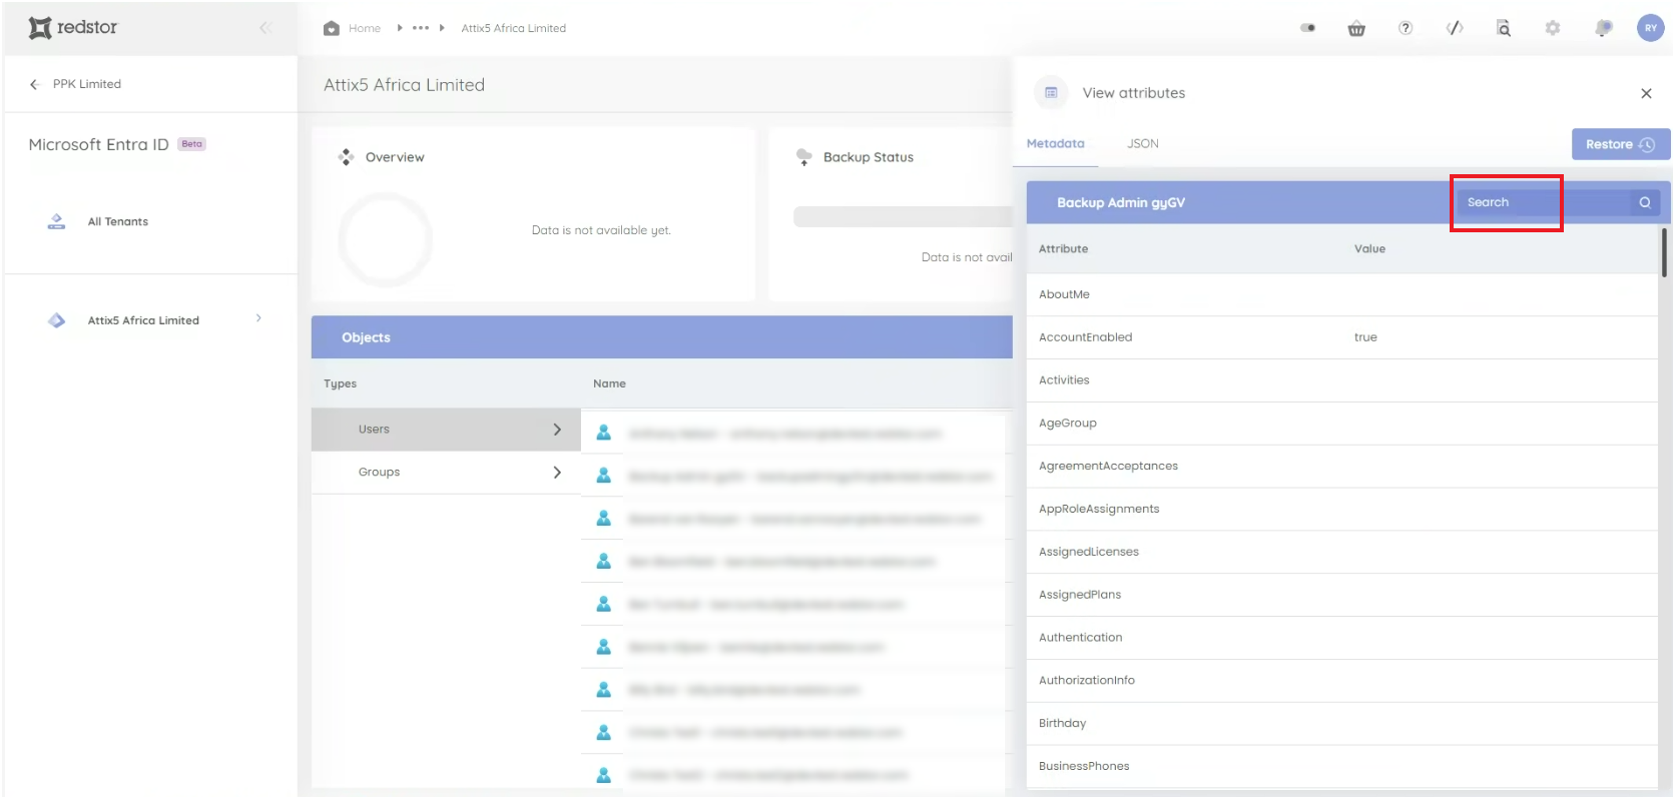Select Users in the Types list
1673x797 pixels.
446,429
